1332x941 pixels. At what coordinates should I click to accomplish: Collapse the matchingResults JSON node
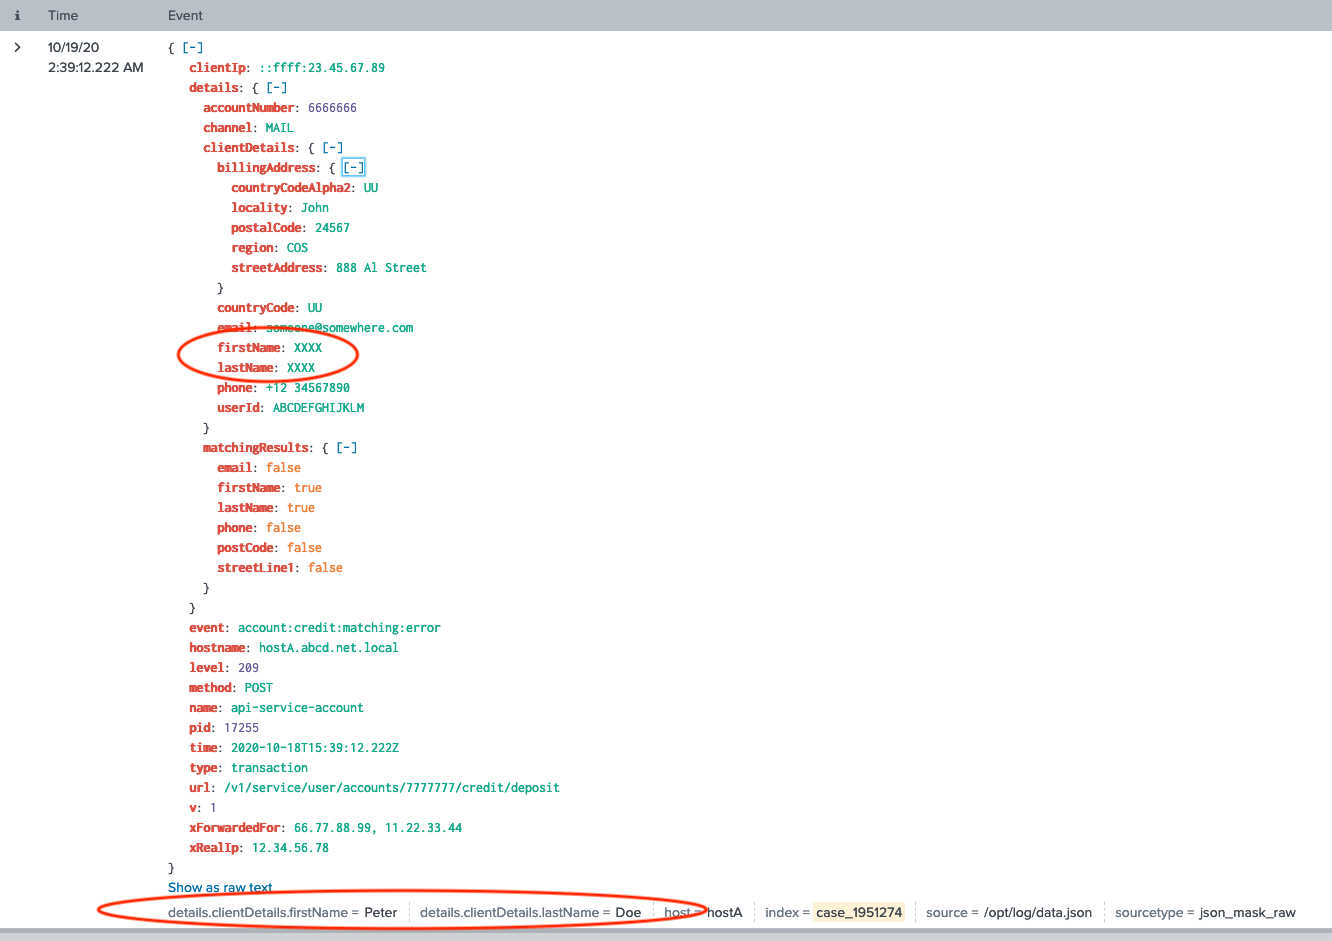click(346, 447)
